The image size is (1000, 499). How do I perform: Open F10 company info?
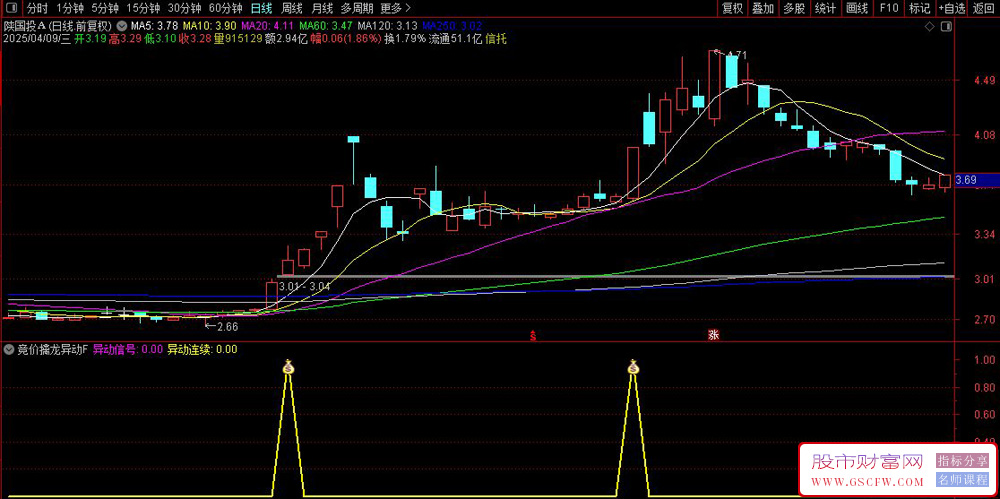(x=888, y=8)
